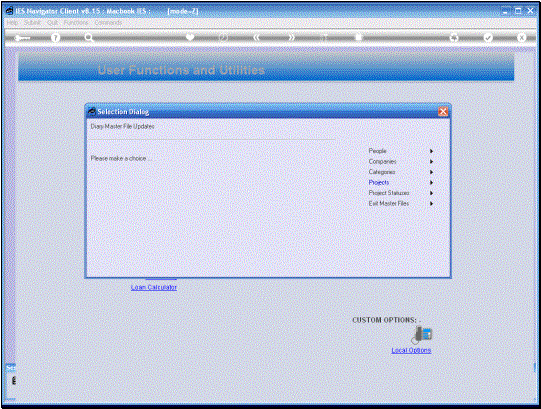Open the Functions menu in the menu bar
541x409 pixels.
(76, 22)
